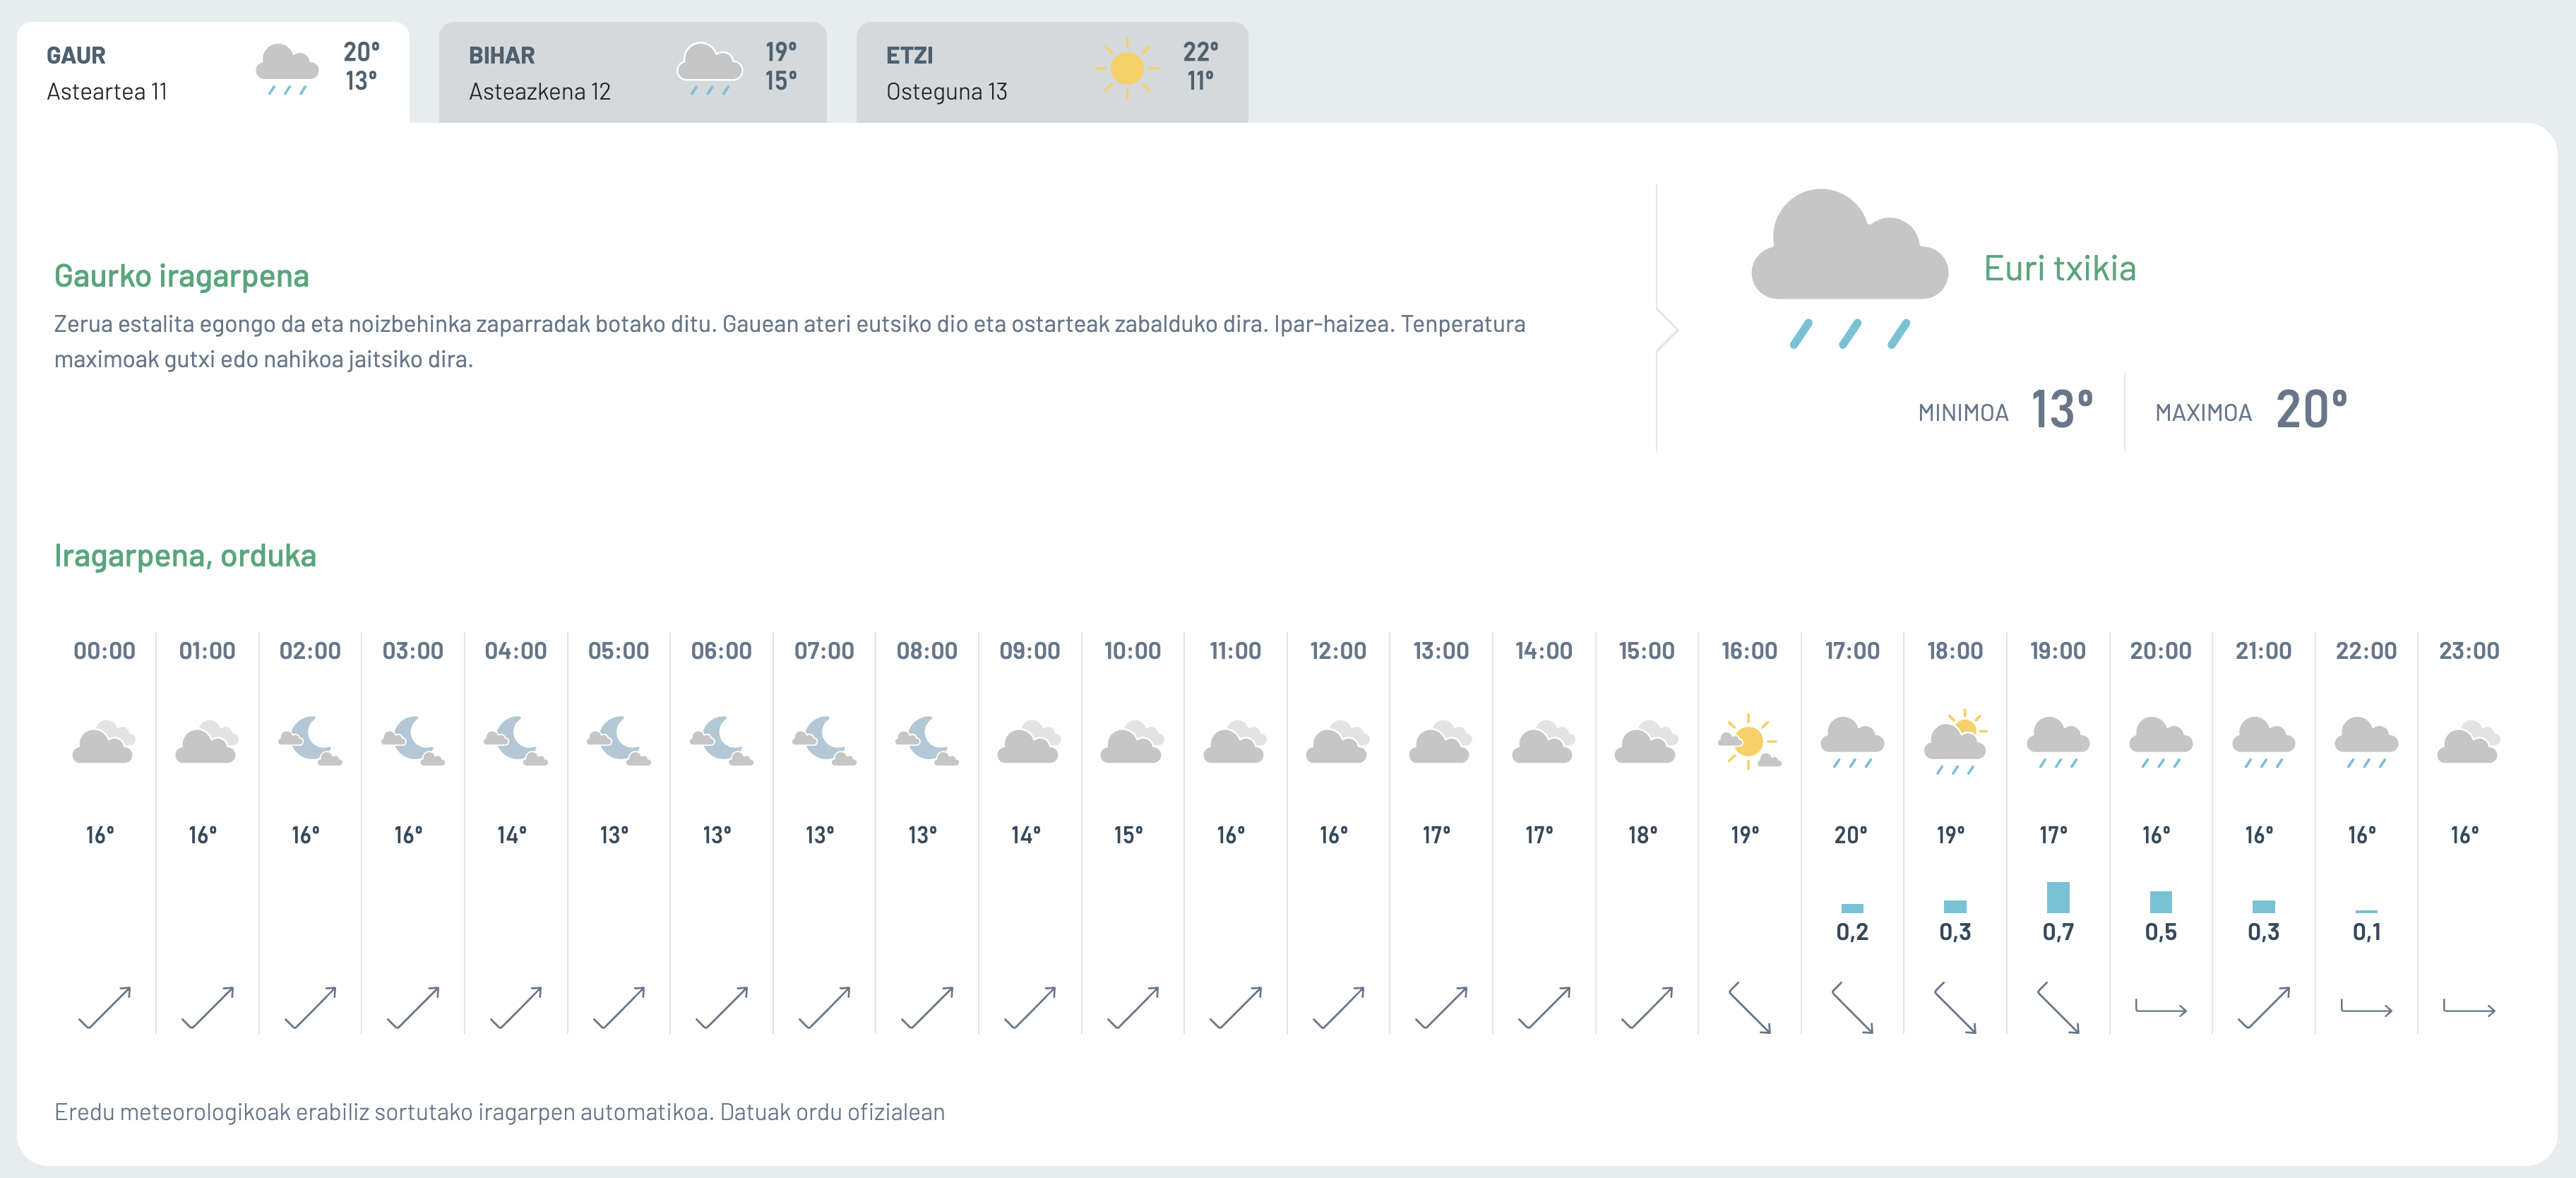Click eastward wind arrow at 20:00
The image size is (2576, 1178).
click(2161, 1007)
